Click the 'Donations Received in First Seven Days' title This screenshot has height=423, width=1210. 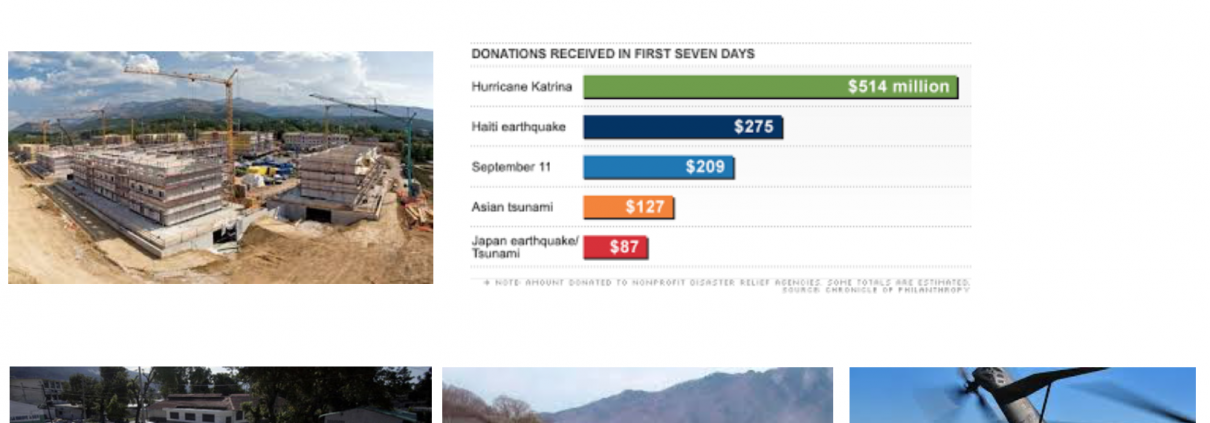[x=613, y=53]
